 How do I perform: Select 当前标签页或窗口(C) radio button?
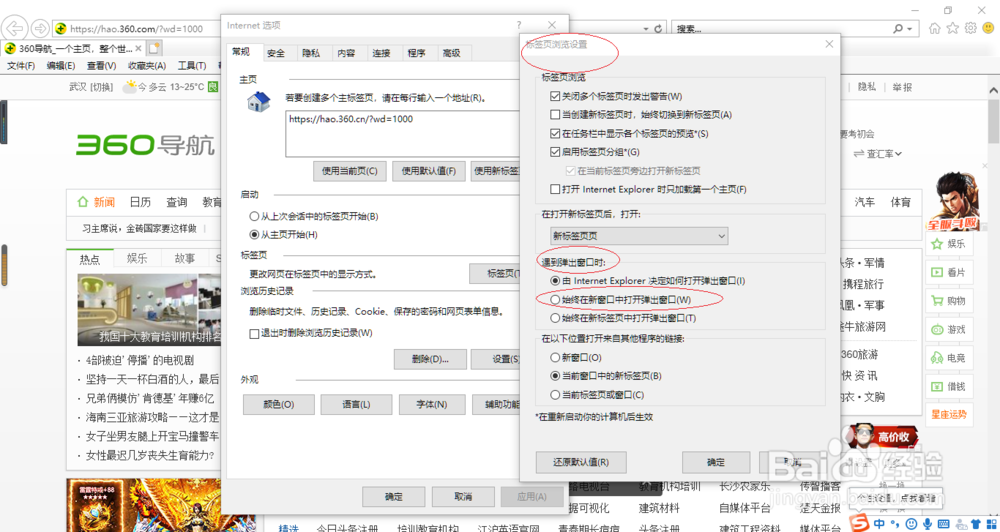click(554, 395)
